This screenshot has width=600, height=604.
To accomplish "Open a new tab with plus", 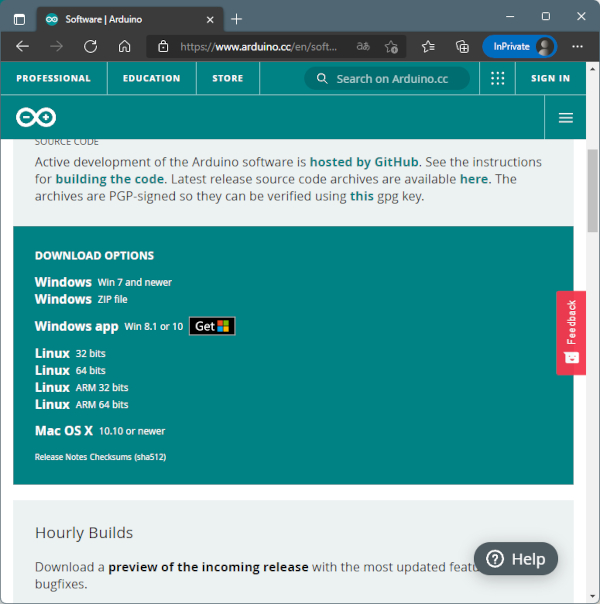I will (236, 19).
